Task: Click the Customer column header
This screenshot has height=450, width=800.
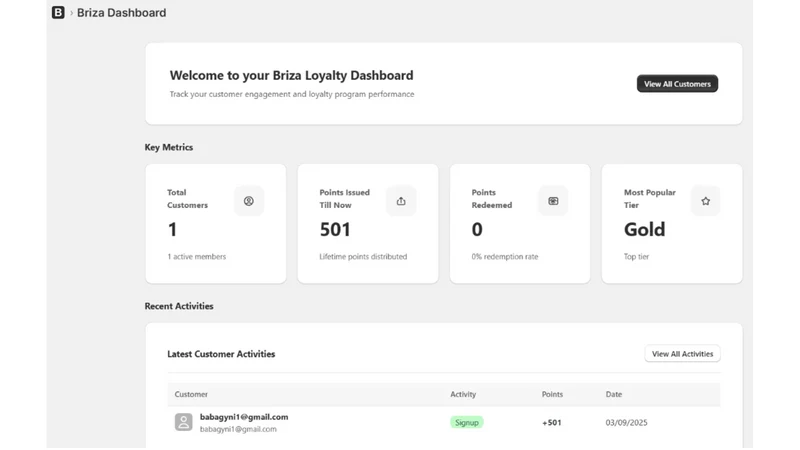Action: pyautogui.click(x=191, y=394)
